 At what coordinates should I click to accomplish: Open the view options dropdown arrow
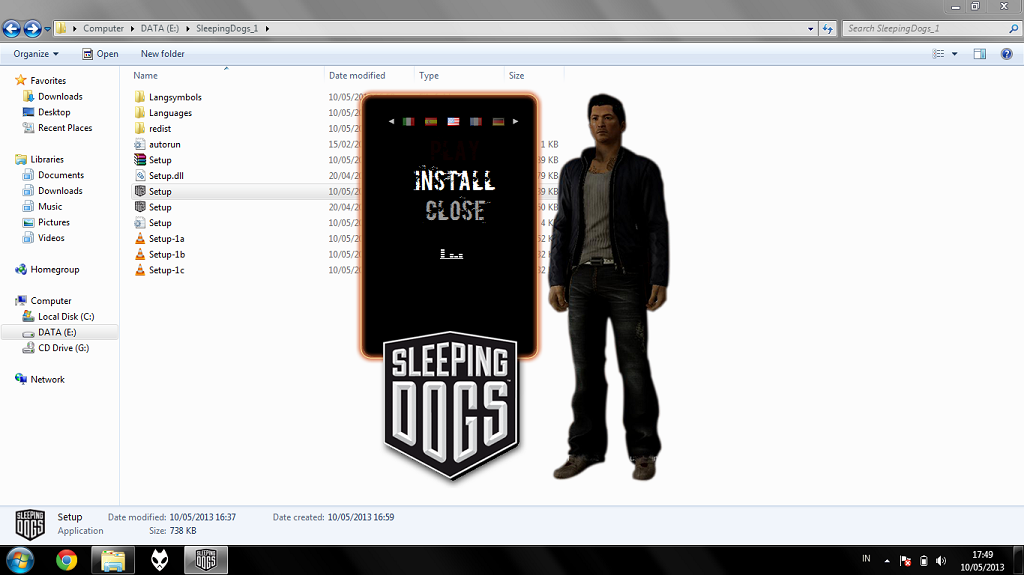click(954, 54)
